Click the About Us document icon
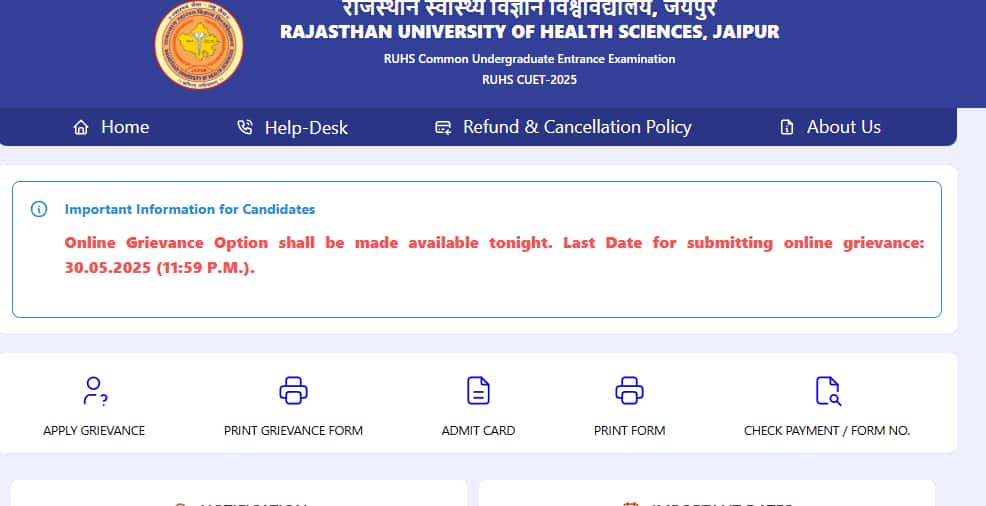This screenshot has height=506, width=986. click(x=787, y=127)
